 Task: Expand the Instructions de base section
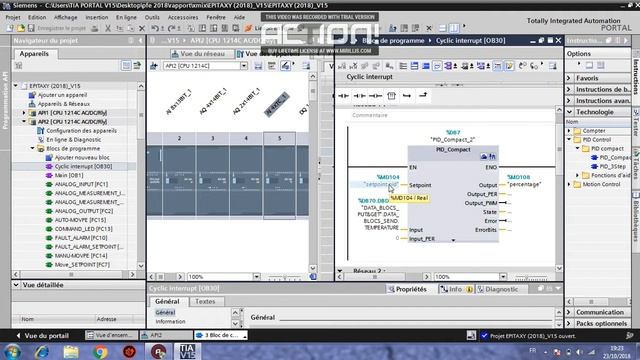tap(570, 89)
